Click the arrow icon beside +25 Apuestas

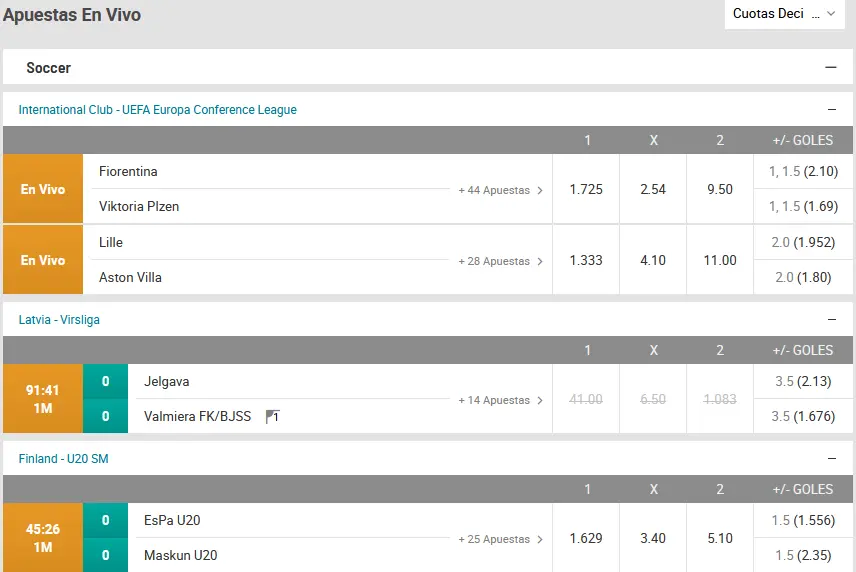click(x=540, y=539)
